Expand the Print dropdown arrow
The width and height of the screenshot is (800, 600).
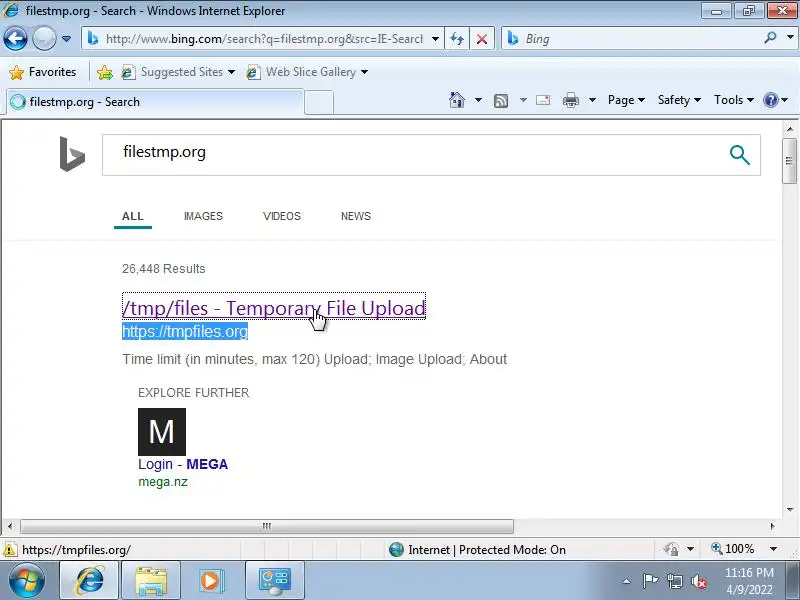tap(592, 100)
